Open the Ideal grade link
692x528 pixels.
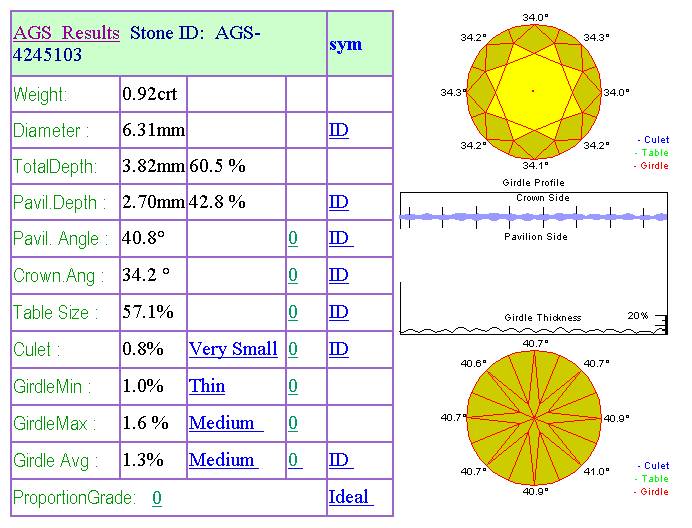point(351,497)
